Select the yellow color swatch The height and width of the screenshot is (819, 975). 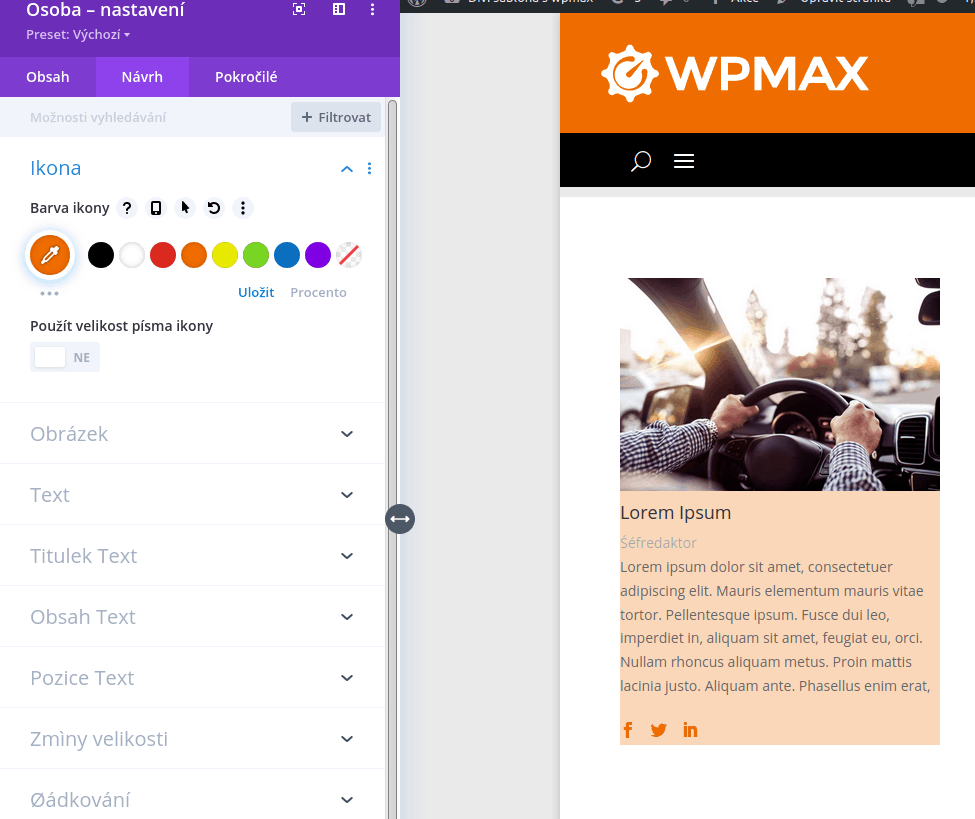[x=225, y=255]
